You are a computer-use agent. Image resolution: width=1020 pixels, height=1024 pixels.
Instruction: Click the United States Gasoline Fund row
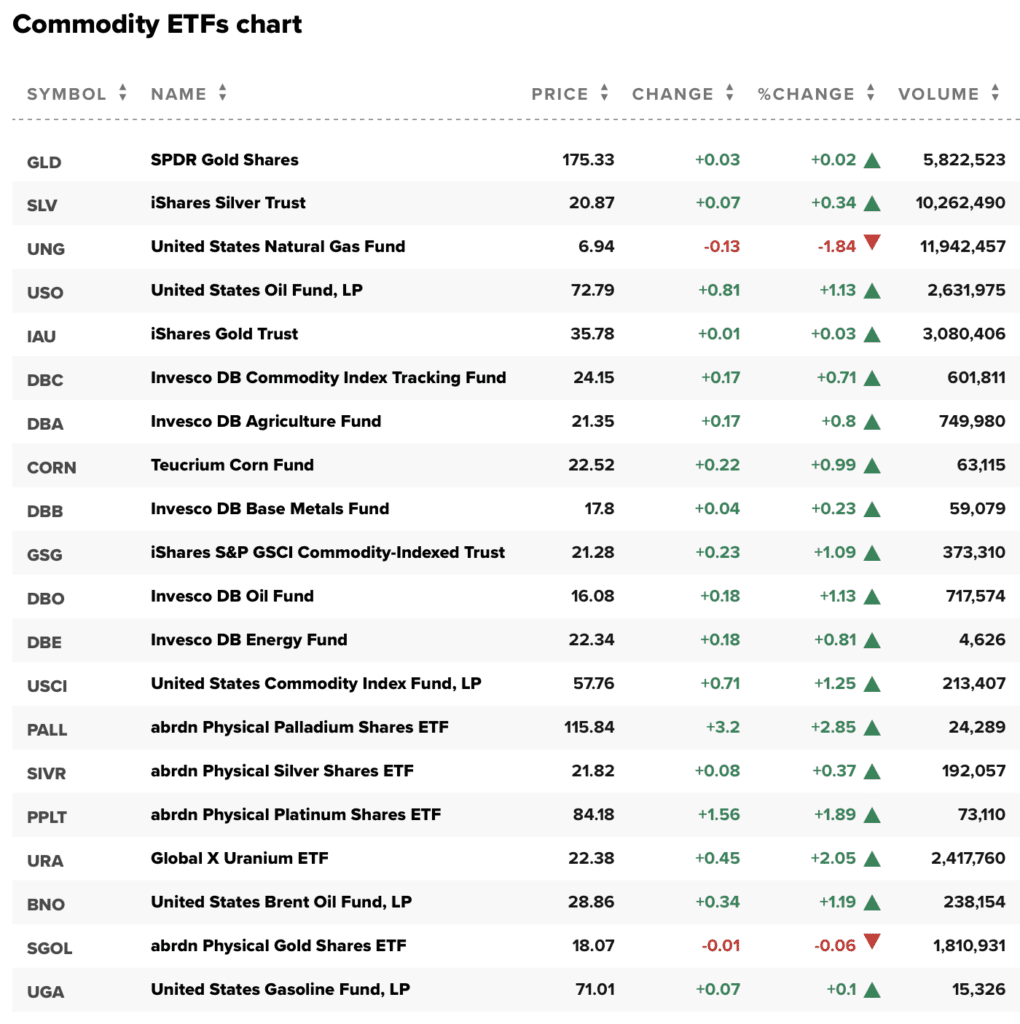(280, 989)
